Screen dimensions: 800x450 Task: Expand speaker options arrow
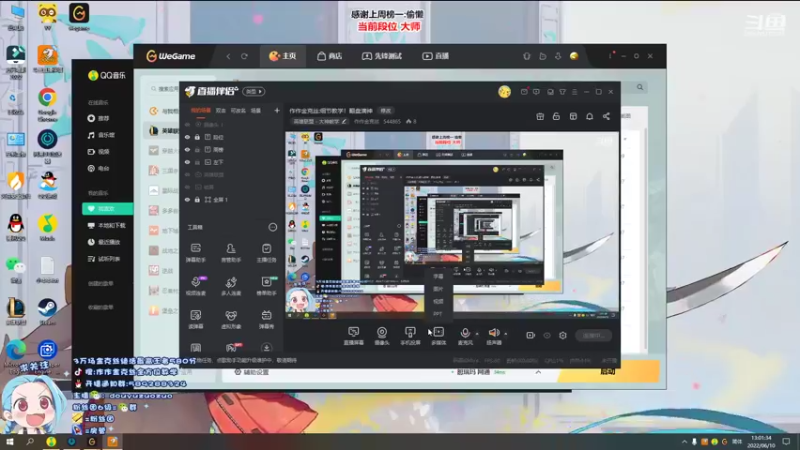click(506, 334)
